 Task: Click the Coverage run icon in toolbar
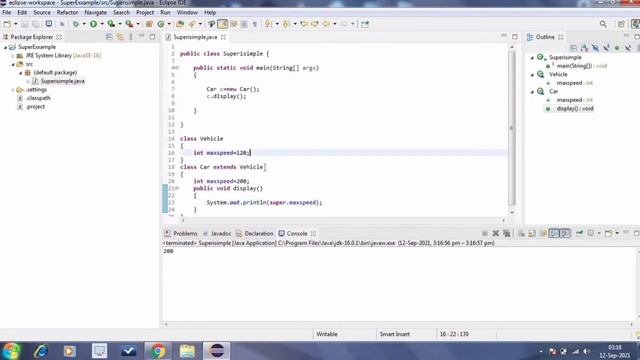pyautogui.click(x=111, y=24)
